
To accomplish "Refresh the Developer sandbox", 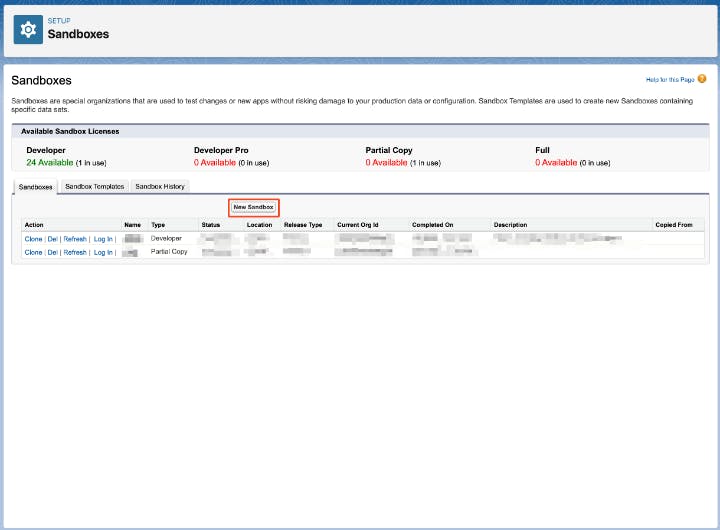I will tap(75, 239).
